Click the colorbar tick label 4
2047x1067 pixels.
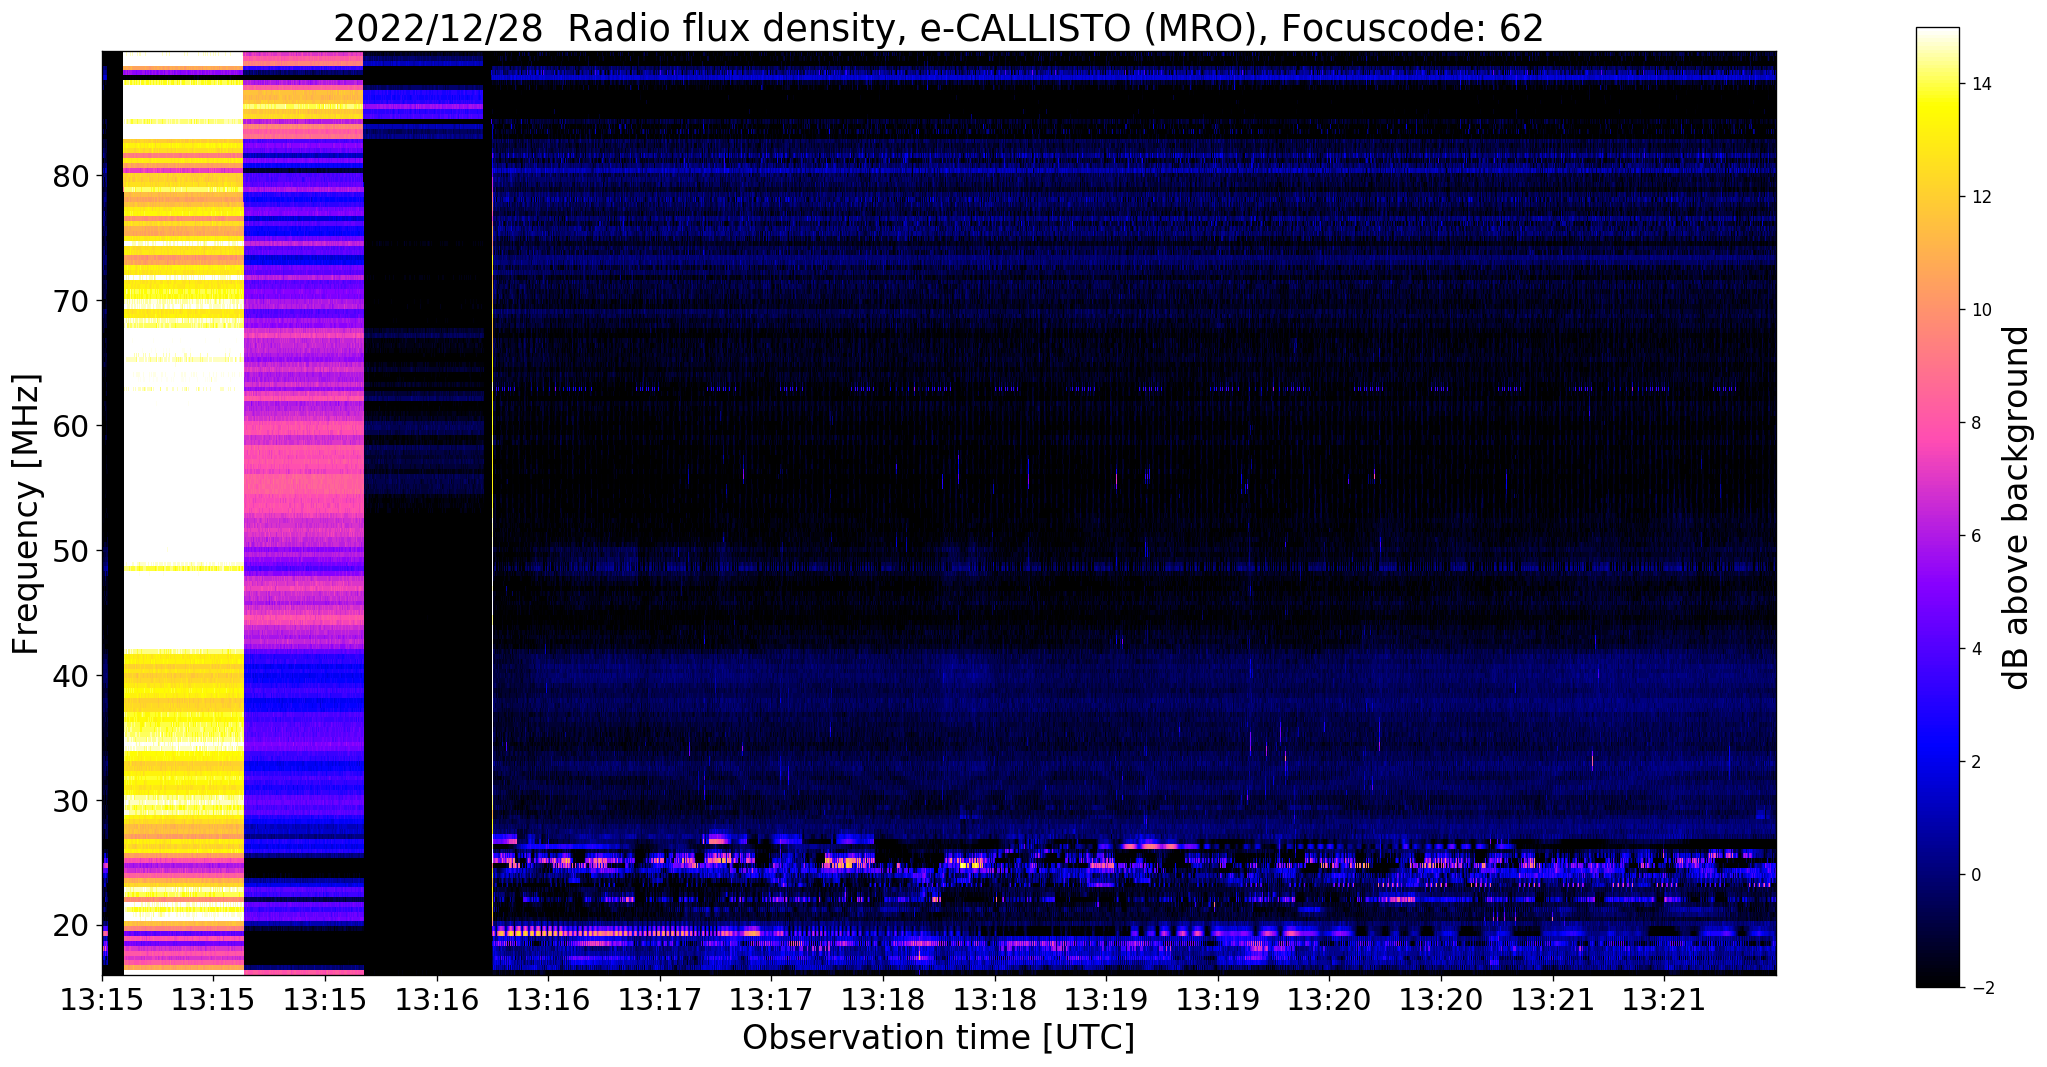pyautogui.click(x=1975, y=649)
